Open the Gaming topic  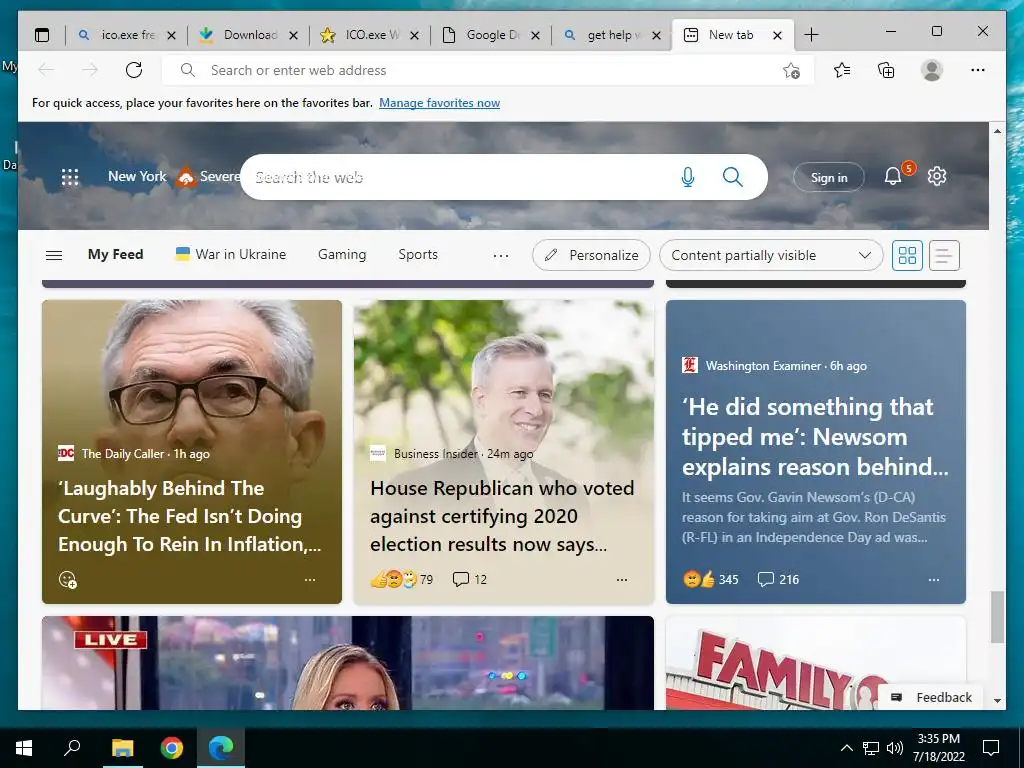tap(342, 255)
